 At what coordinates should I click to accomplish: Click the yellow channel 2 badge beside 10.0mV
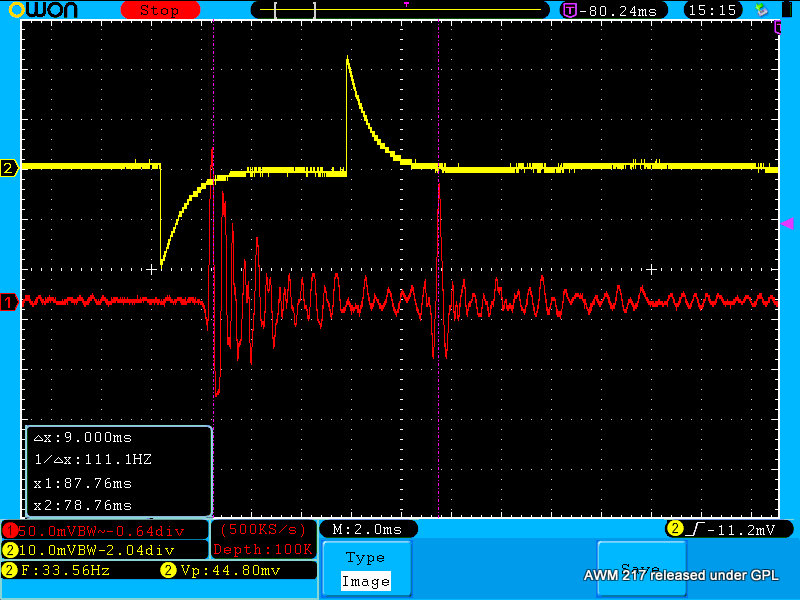click(x=10, y=550)
